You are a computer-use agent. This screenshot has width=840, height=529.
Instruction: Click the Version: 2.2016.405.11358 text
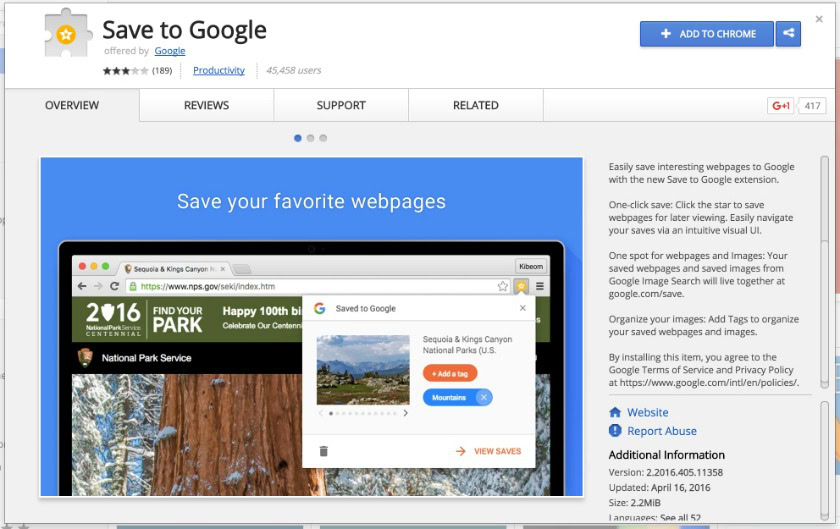click(x=665, y=473)
